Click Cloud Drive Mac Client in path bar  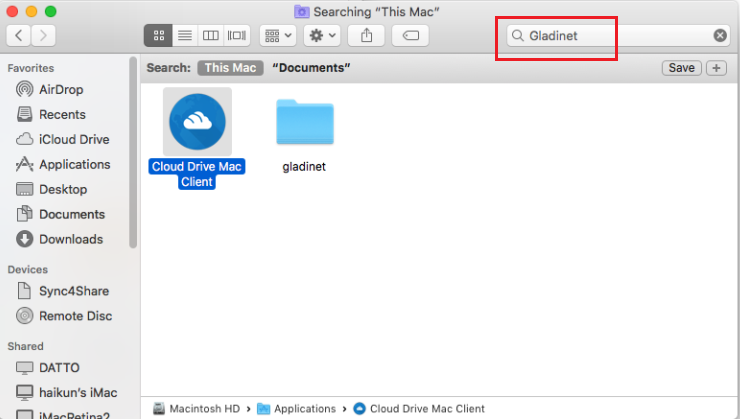(419, 409)
